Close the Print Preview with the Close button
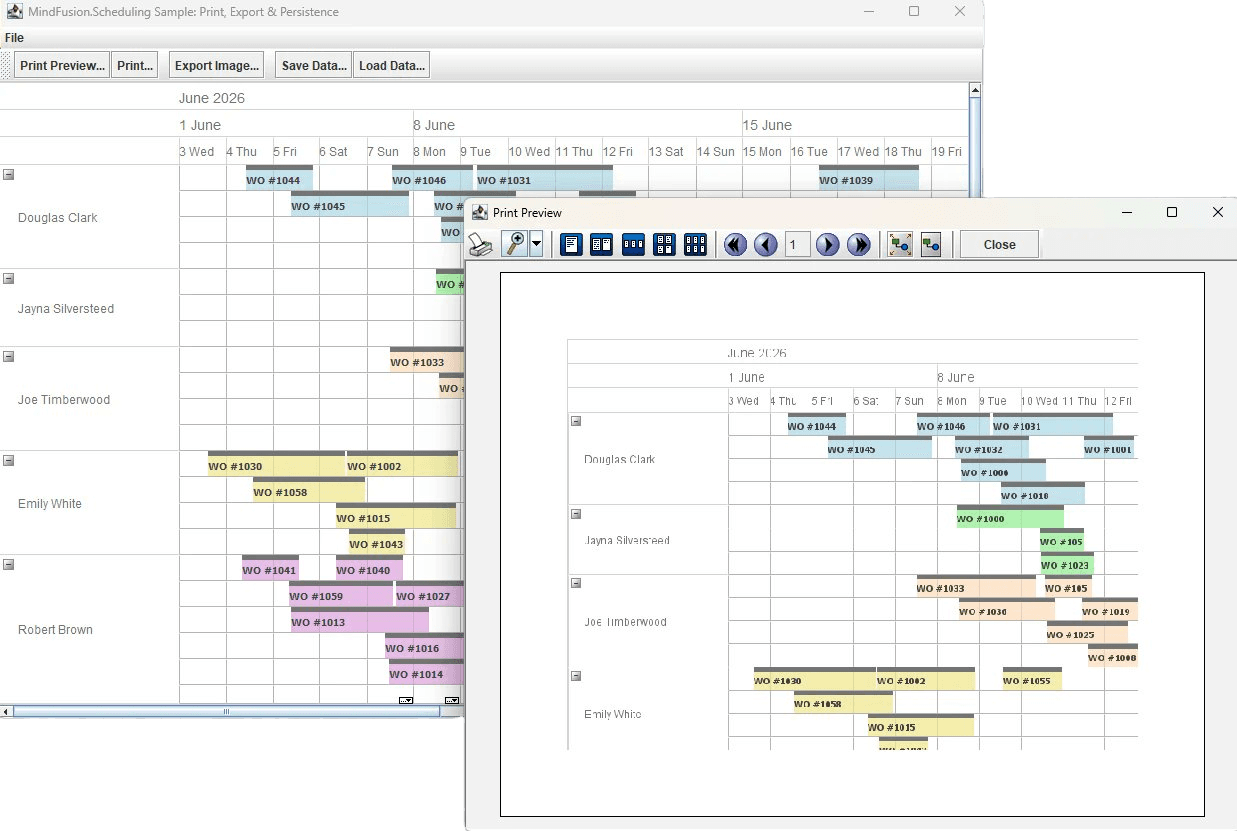 click(x=999, y=245)
